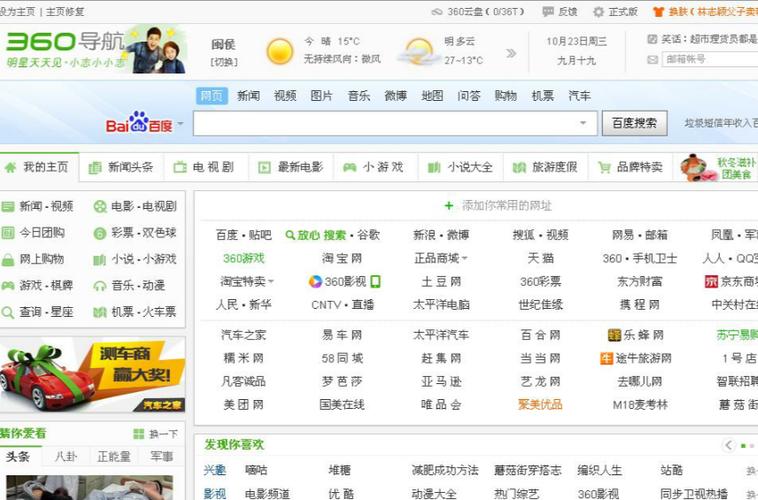Click the 换一下 grid refresh icon
This screenshot has height=500, width=758.
[139, 434]
